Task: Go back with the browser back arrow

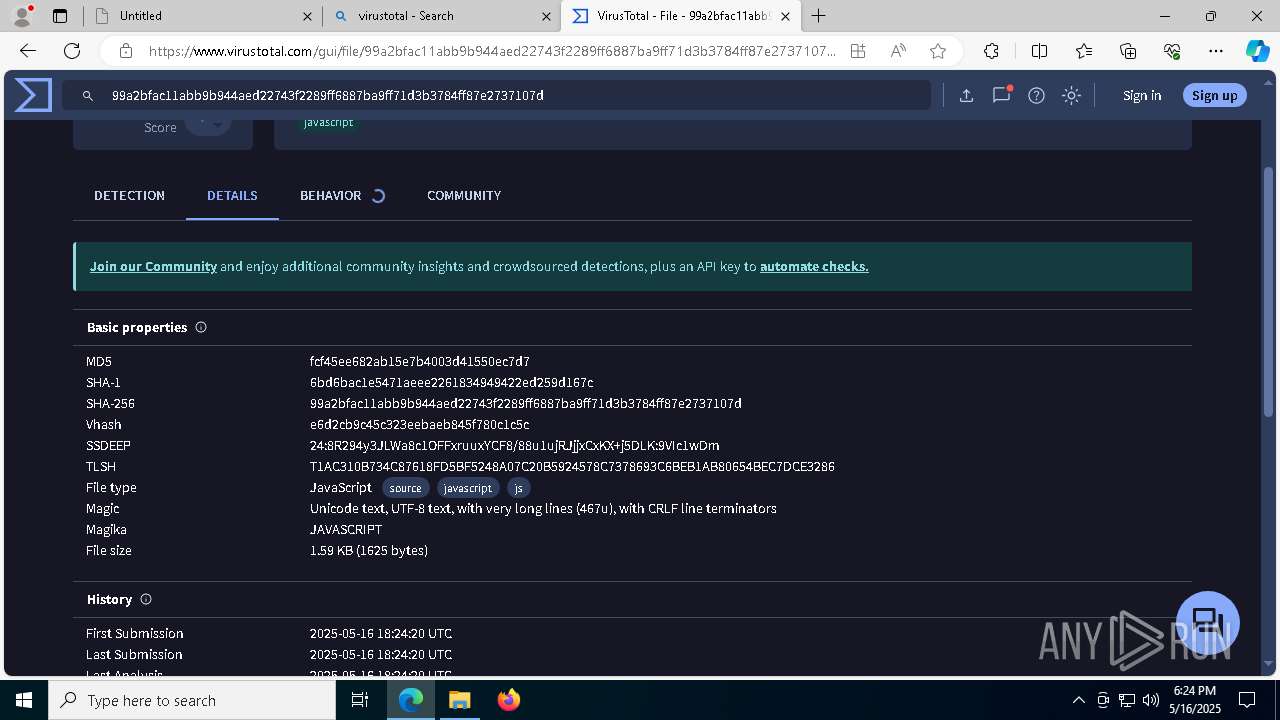Action: click(x=28, y=51)
